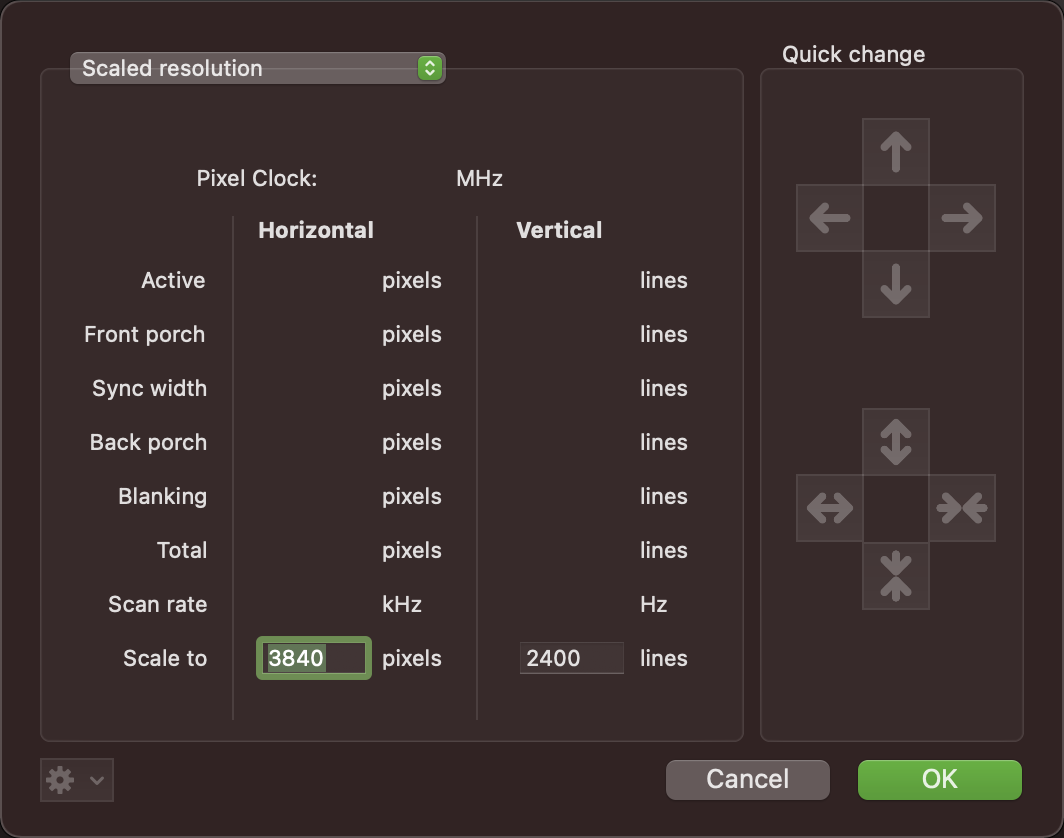Confirm changes with the OK button
The image size is (1064, 838).
click(939, 779)
